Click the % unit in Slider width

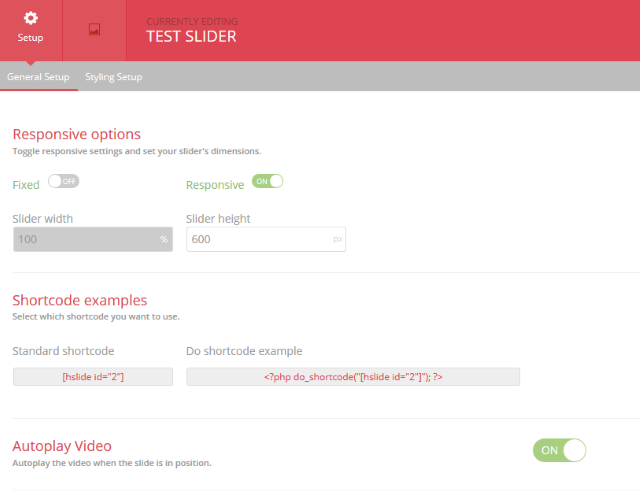[x=163, y=240]
